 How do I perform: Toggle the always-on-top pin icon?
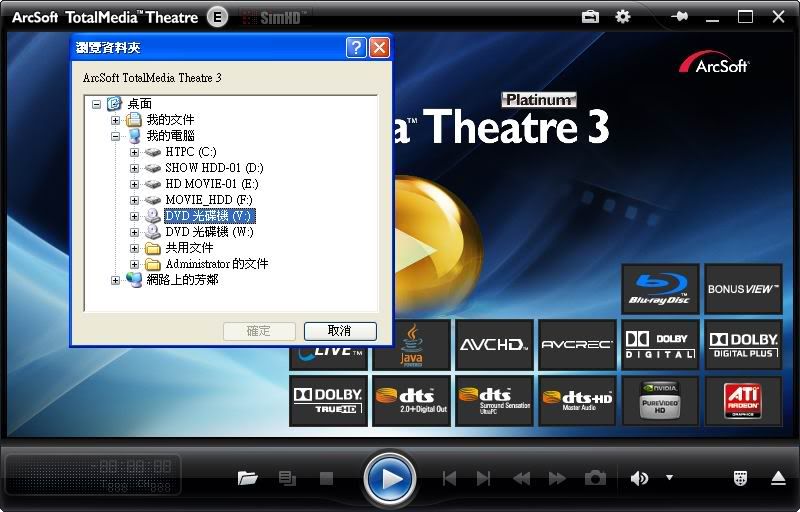pos(680,17)
